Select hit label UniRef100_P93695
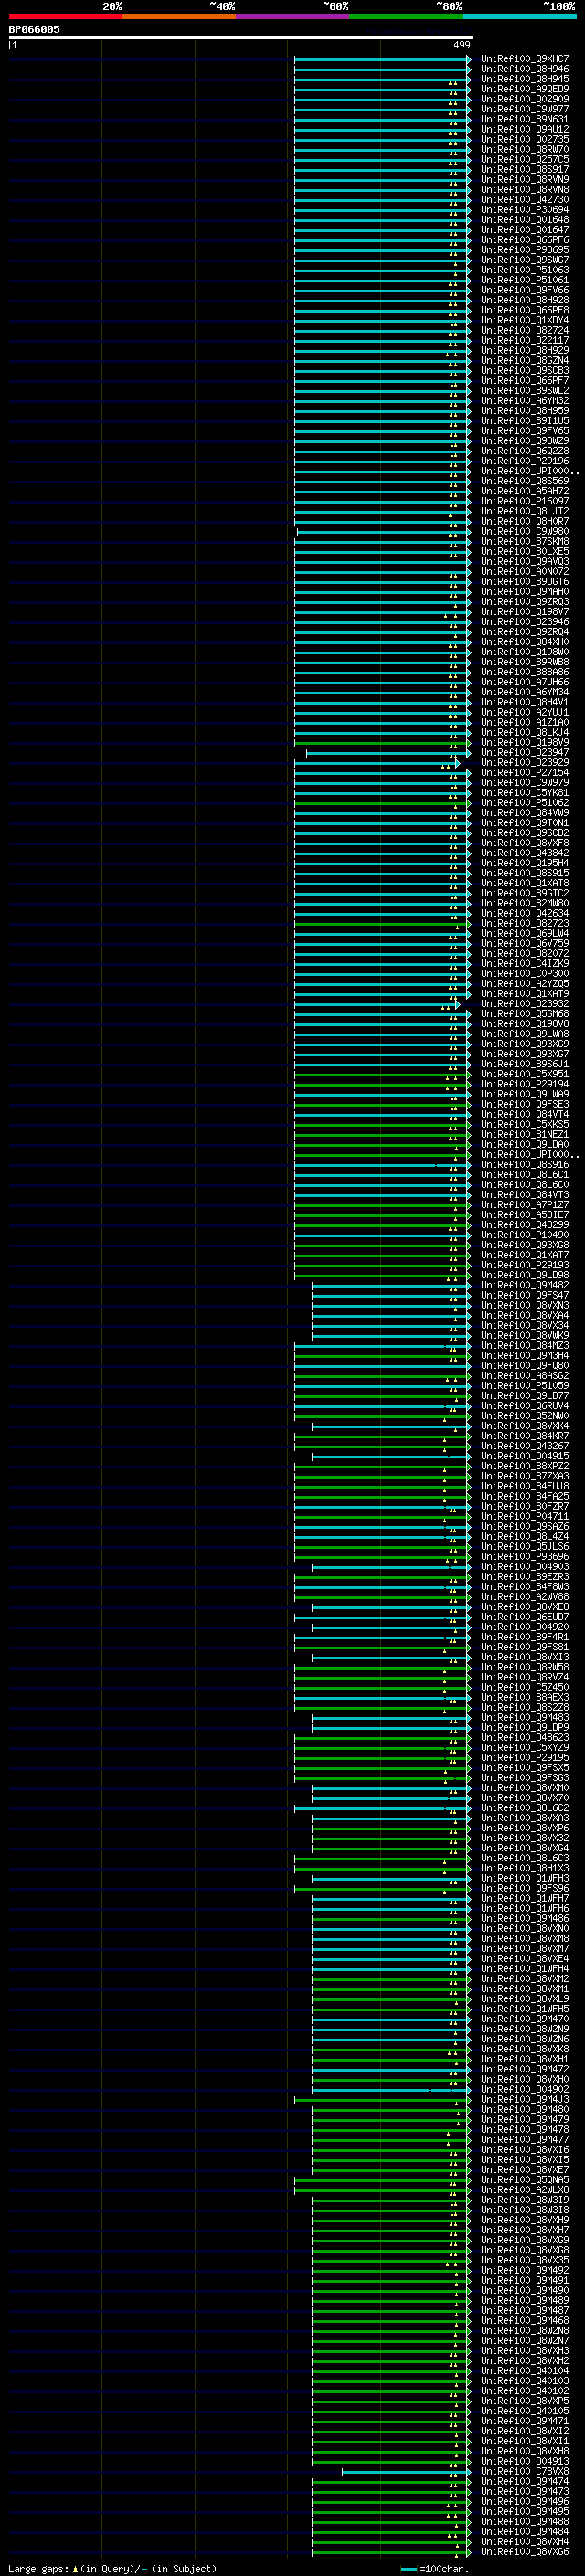This screenshot has height=2576, width=585. [525, 250]
